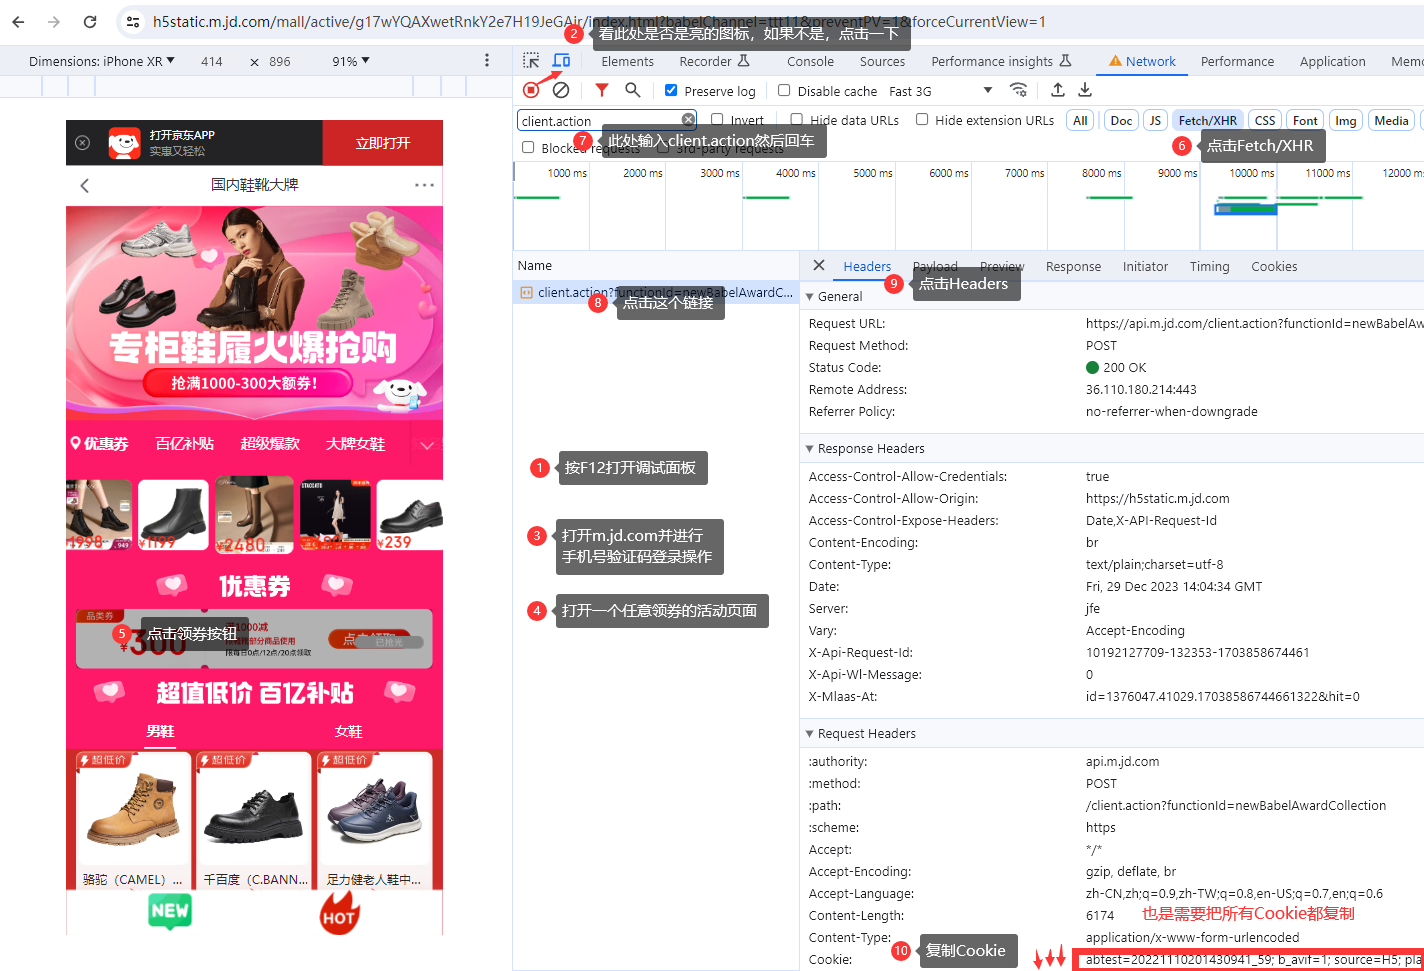Go forward with the browser forward arrow
The image size is (1424, 971).
click(x=54, y=21)
